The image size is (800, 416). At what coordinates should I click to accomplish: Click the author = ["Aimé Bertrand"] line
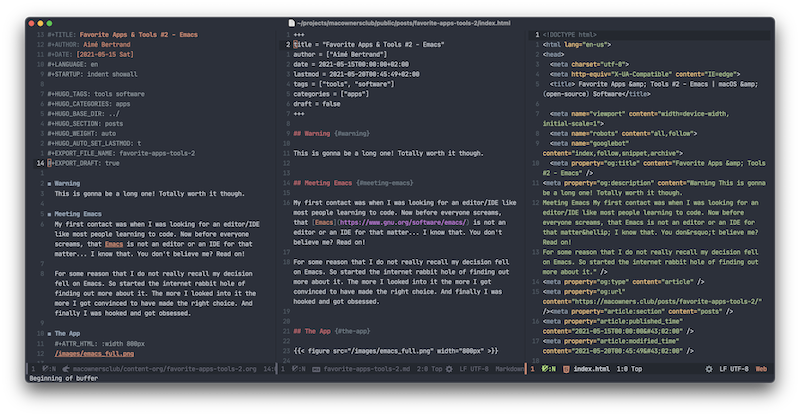pos(340,54)
